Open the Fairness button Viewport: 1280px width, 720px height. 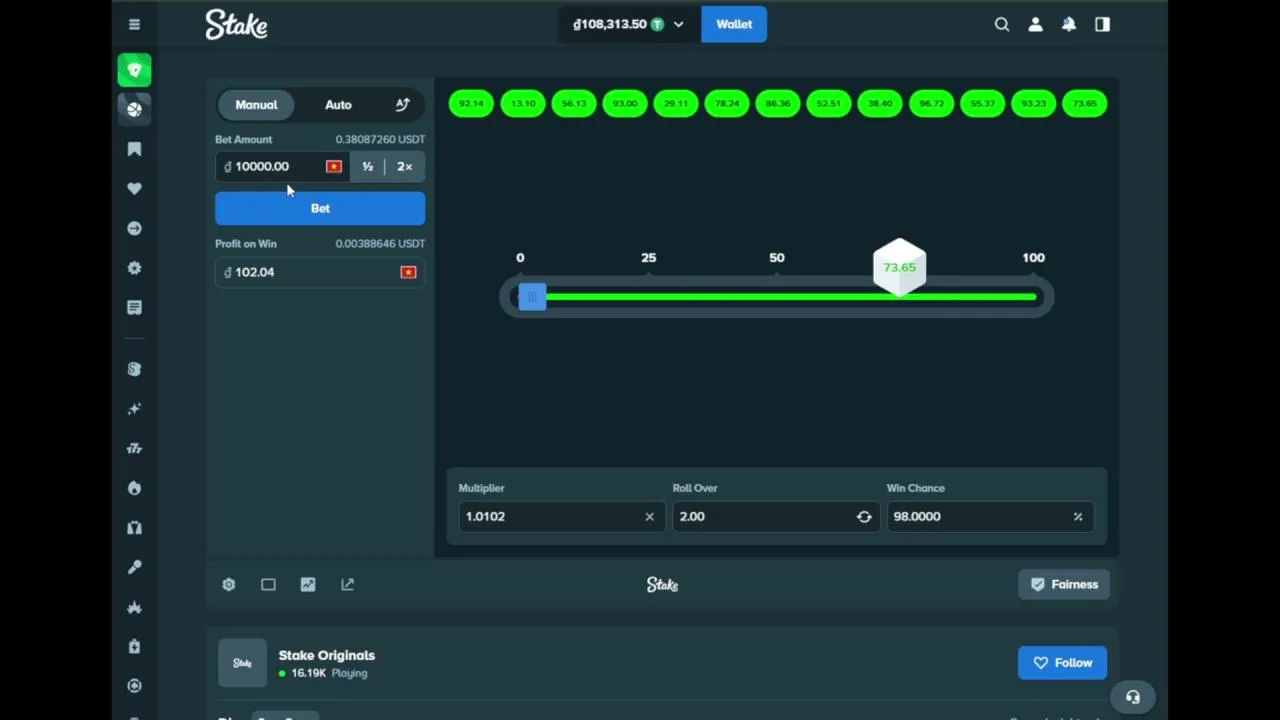point(1064,584)
